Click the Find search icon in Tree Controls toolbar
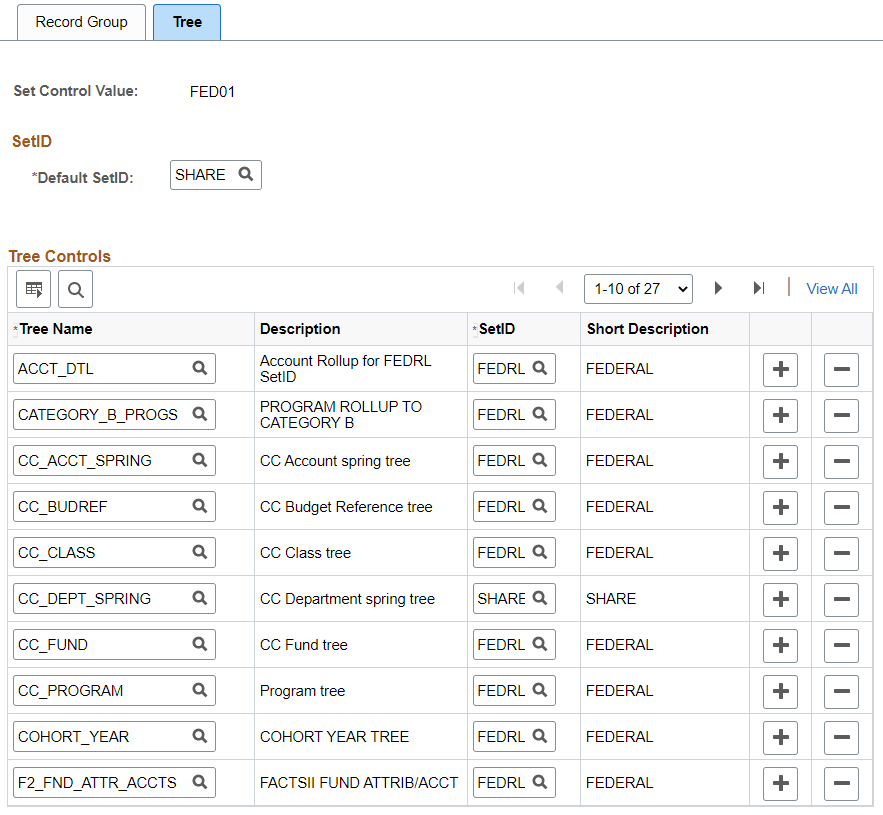 point(75,289)
